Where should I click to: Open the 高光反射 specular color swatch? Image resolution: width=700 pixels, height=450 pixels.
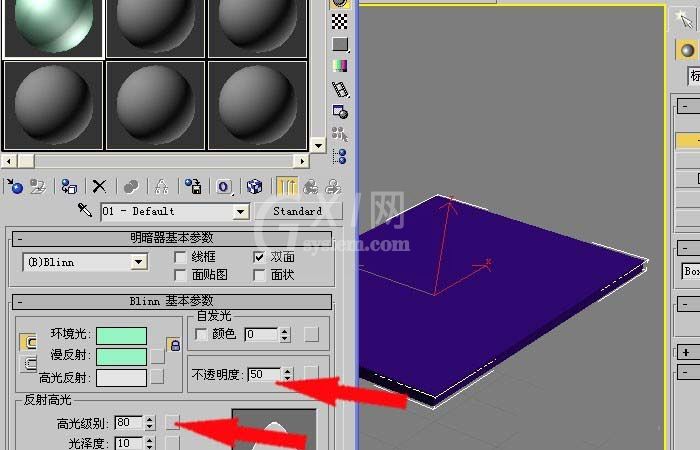tap(121, 378)
